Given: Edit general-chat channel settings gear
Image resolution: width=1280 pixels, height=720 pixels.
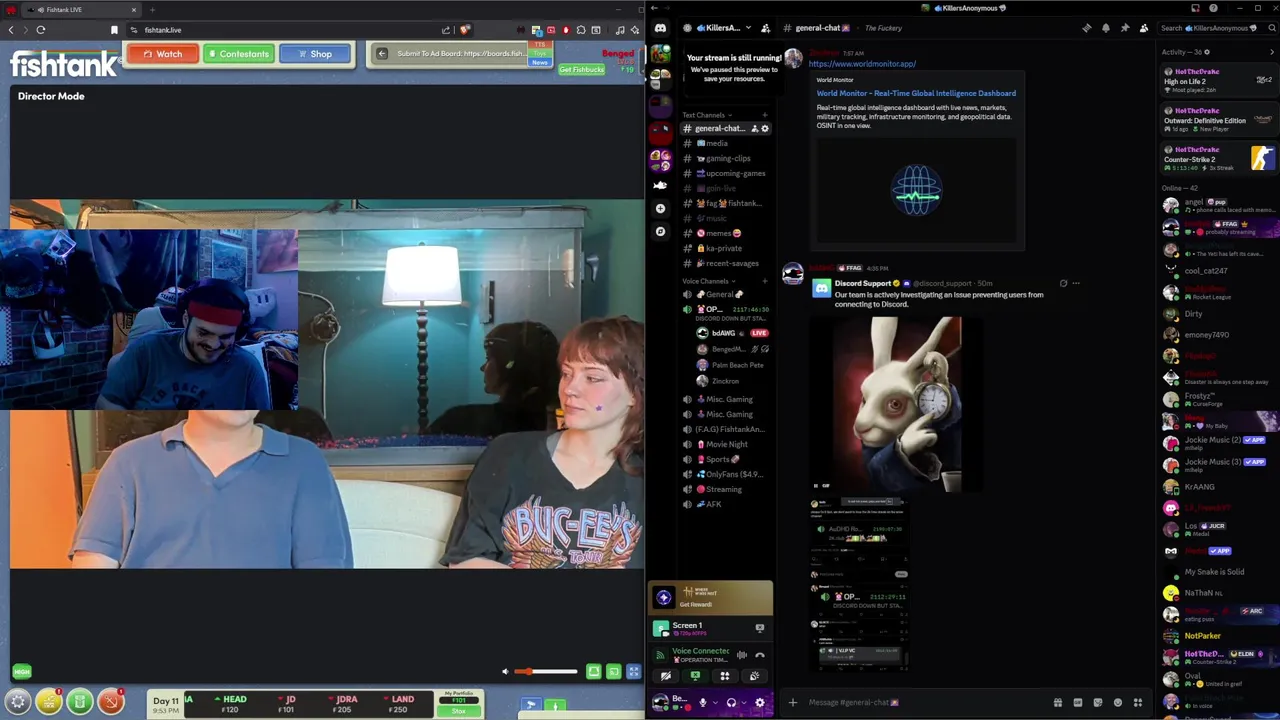Looking at the screenshot, I should coord(765,128).
